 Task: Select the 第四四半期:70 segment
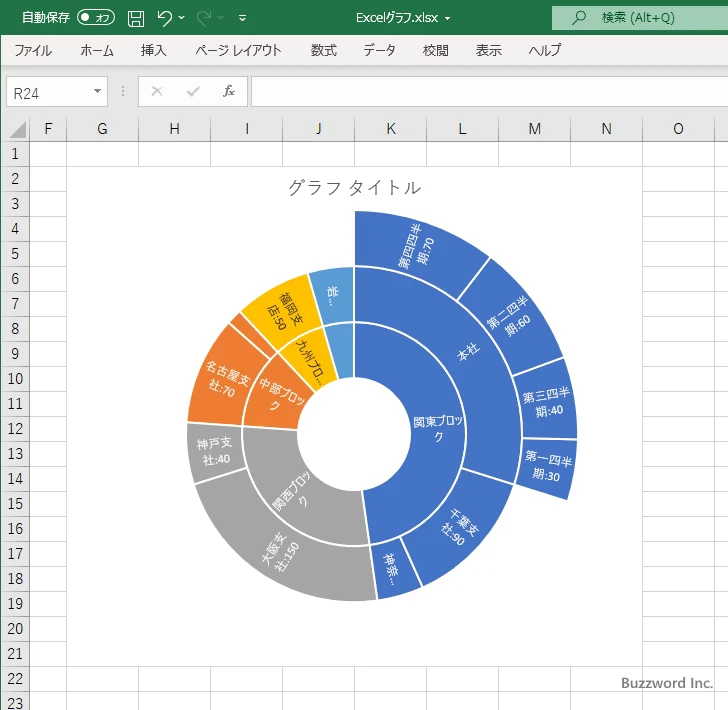pos(416,246)
